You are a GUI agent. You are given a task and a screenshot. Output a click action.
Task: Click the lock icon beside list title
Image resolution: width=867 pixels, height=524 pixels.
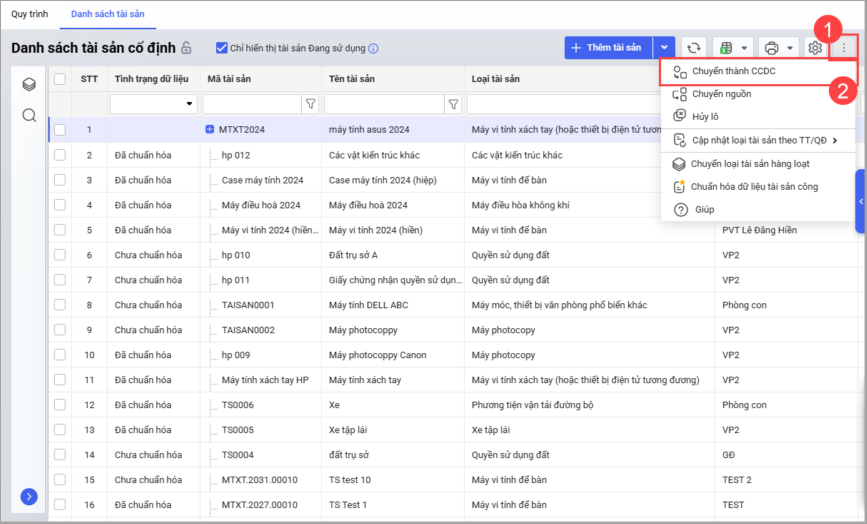coord(186,48)
